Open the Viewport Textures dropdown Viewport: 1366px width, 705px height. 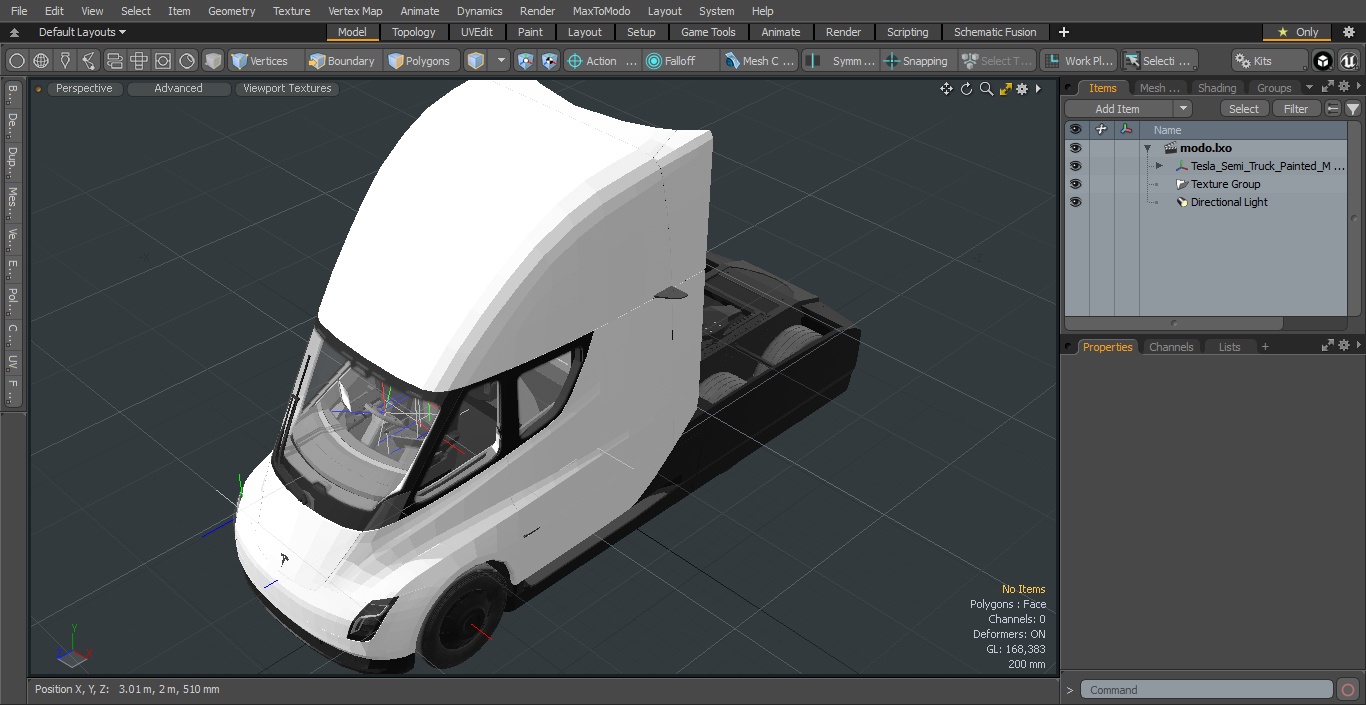click(x=287, y=88)
